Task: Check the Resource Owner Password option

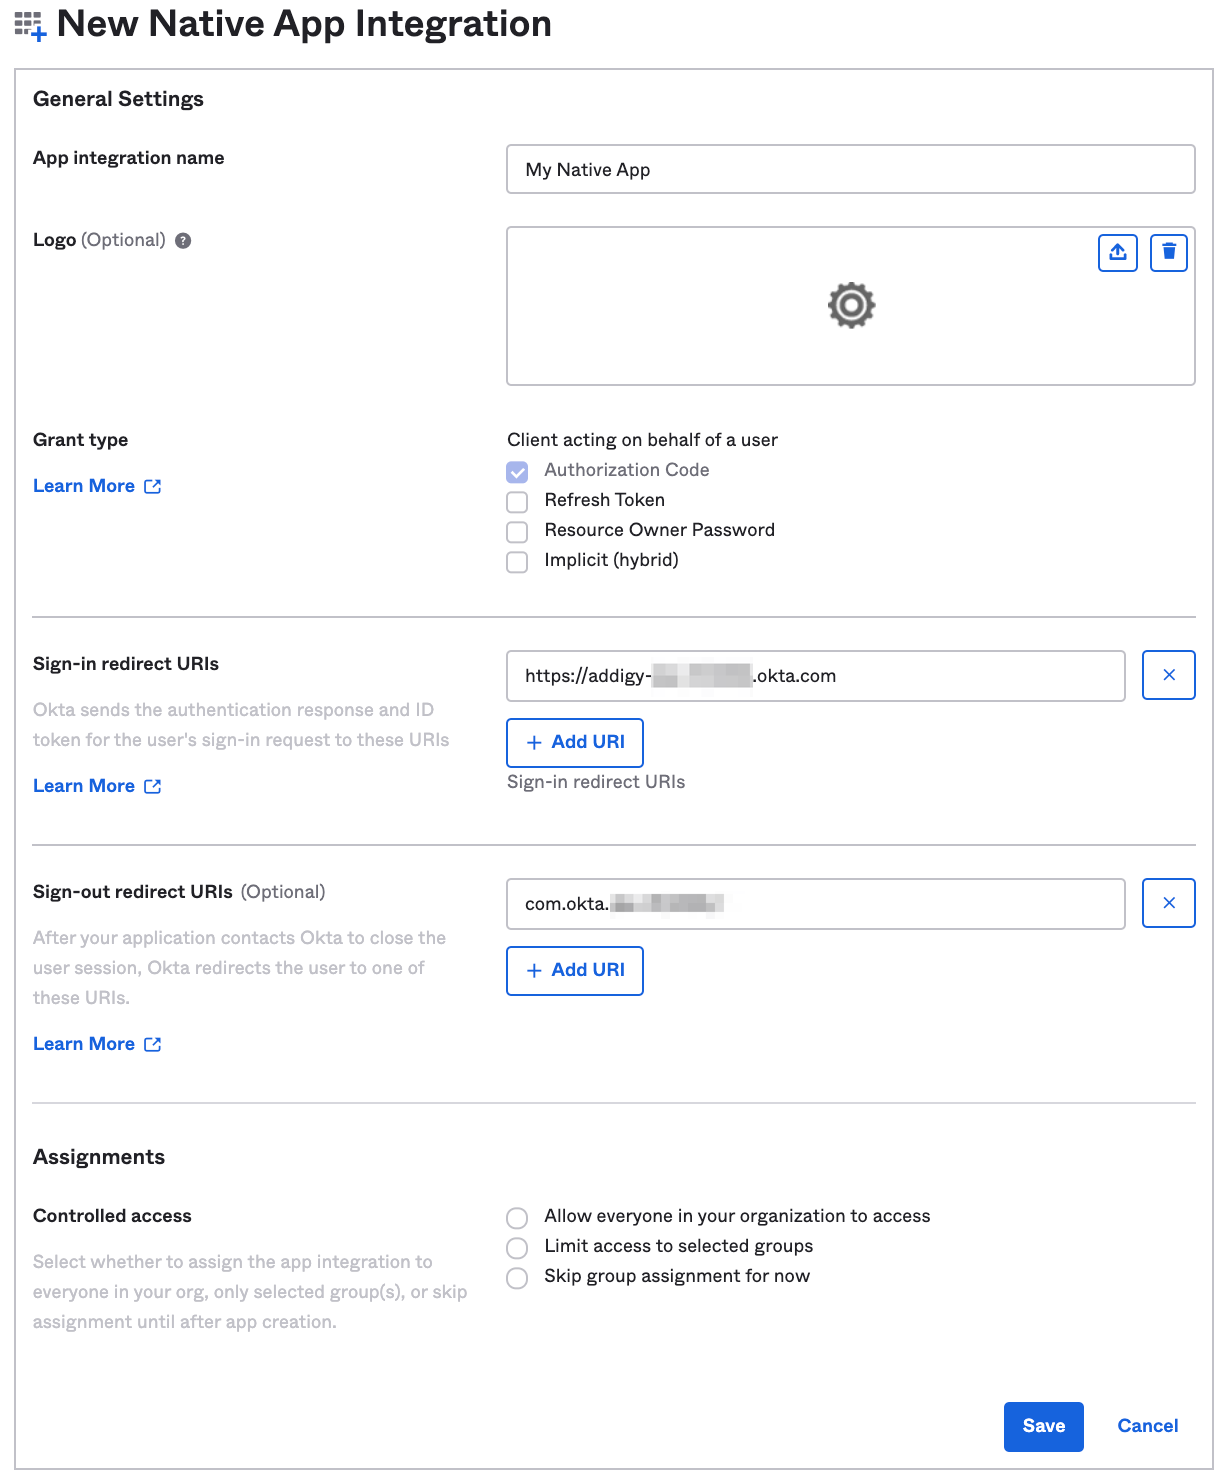Action: point(517,531)
